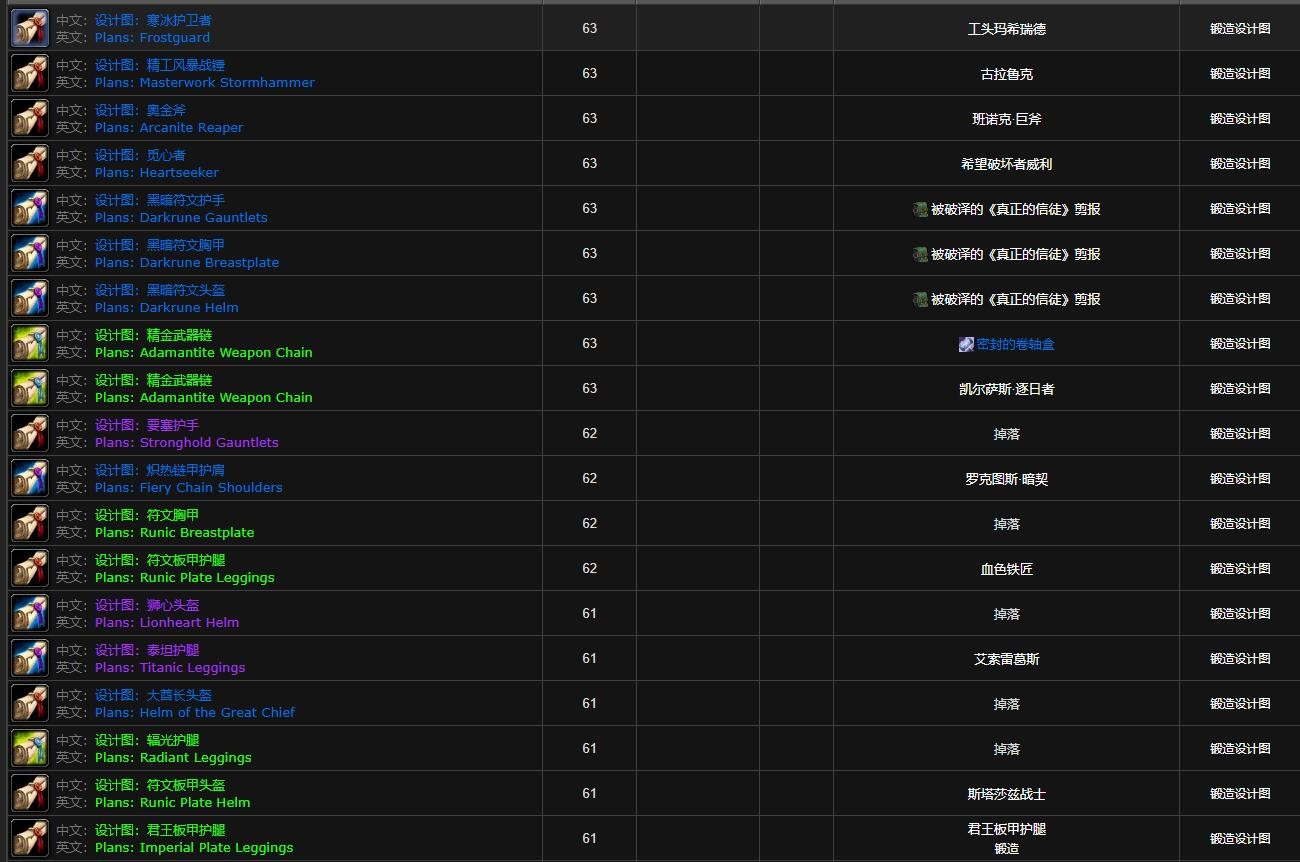Image resolution: width=1300 pixels, height=862 pixels.
Task: Click the 工头玛希瑞德 source name
Action: [1006, 29]
